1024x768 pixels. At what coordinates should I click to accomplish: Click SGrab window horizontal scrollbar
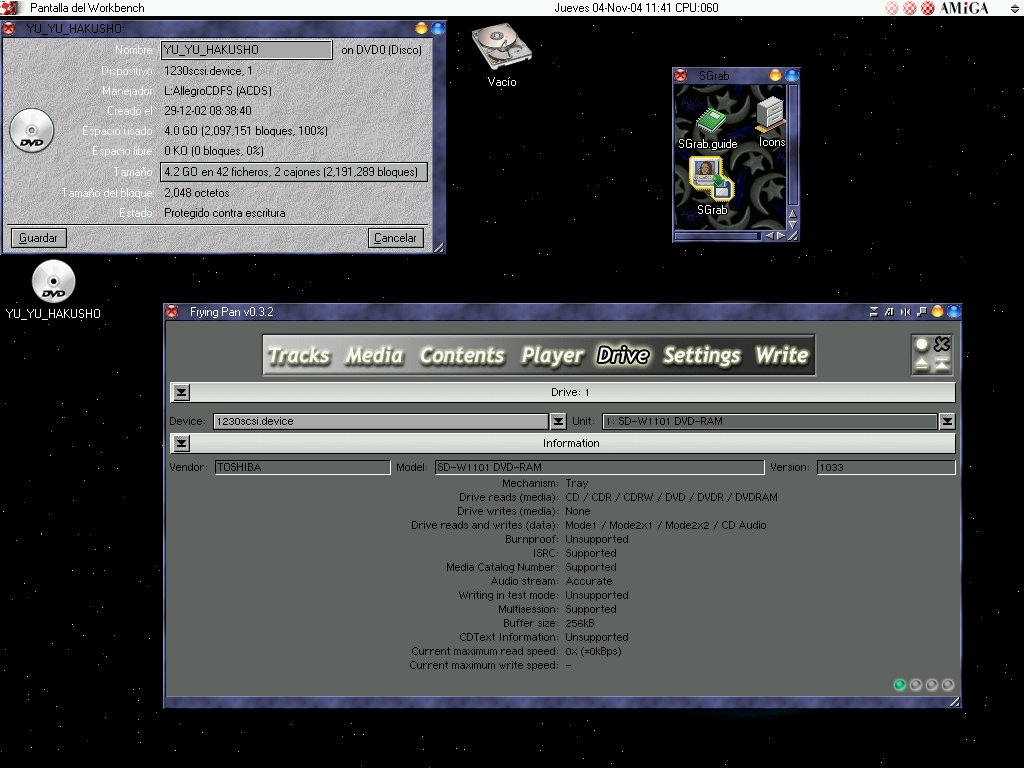(717, 236)
